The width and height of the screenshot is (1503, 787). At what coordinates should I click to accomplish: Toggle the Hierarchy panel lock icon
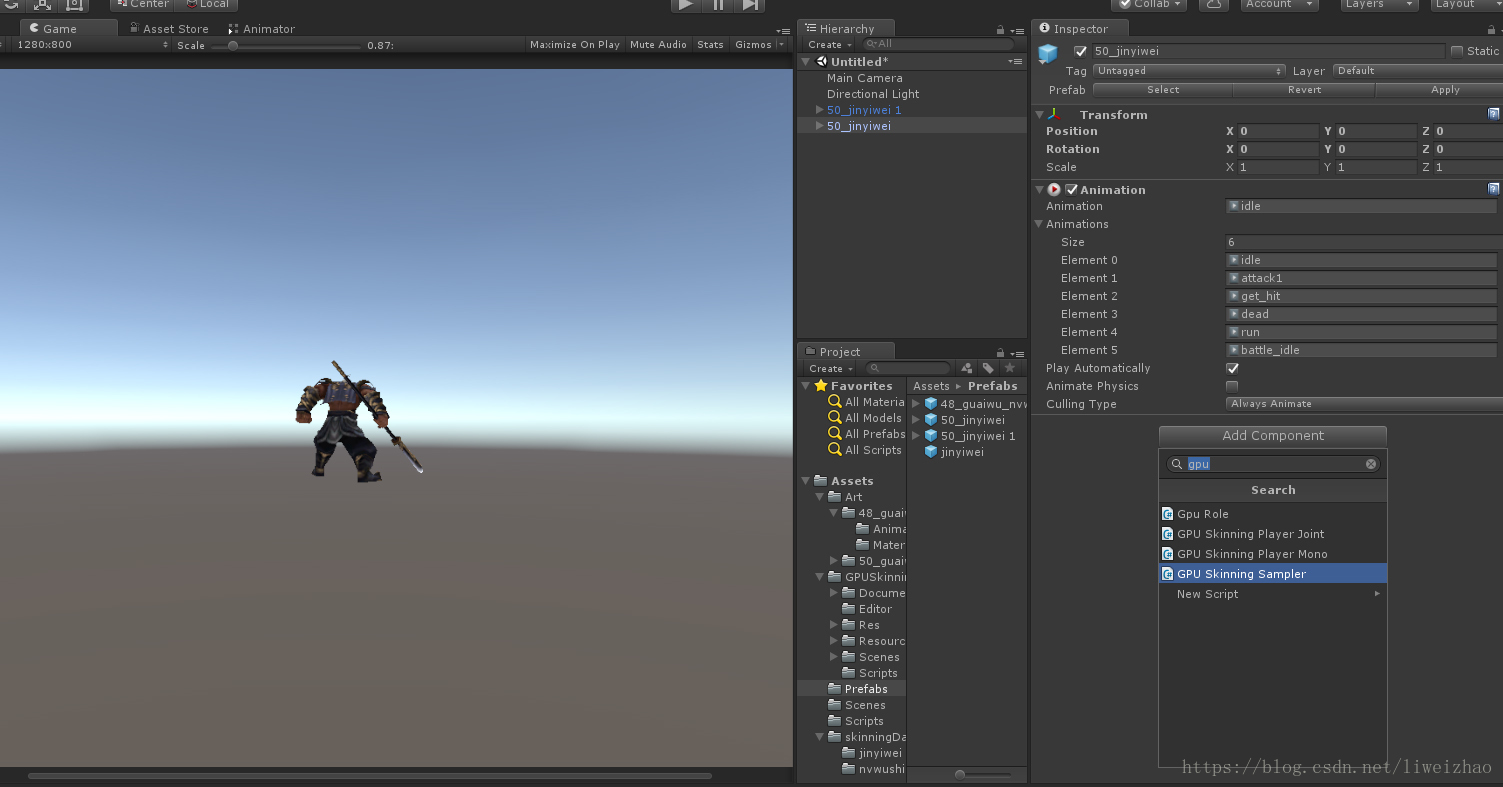pos(1001,30)
